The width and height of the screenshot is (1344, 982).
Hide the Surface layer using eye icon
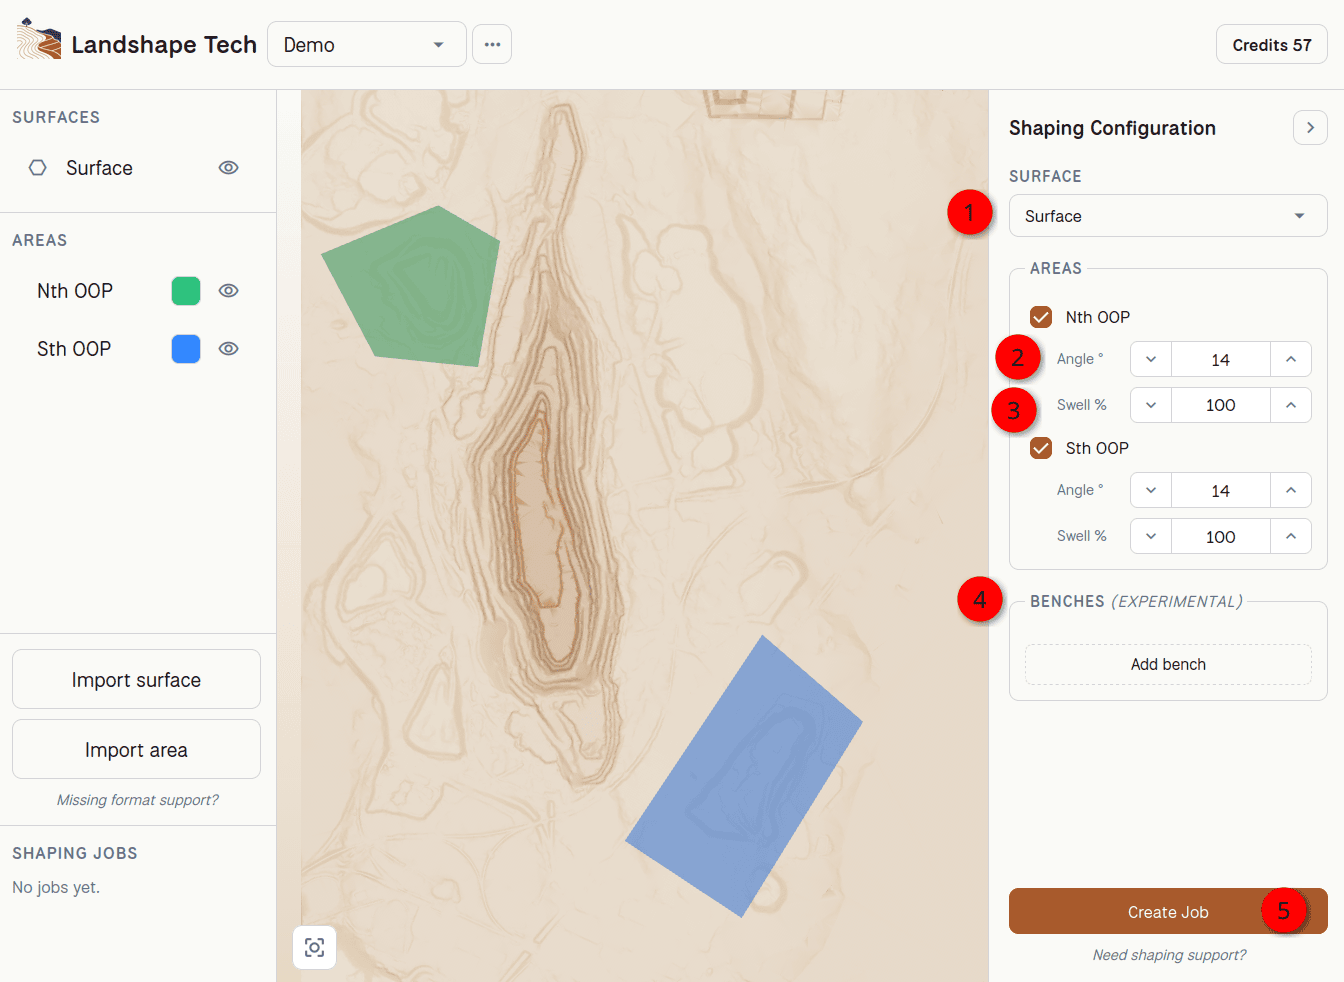point(229,168)
